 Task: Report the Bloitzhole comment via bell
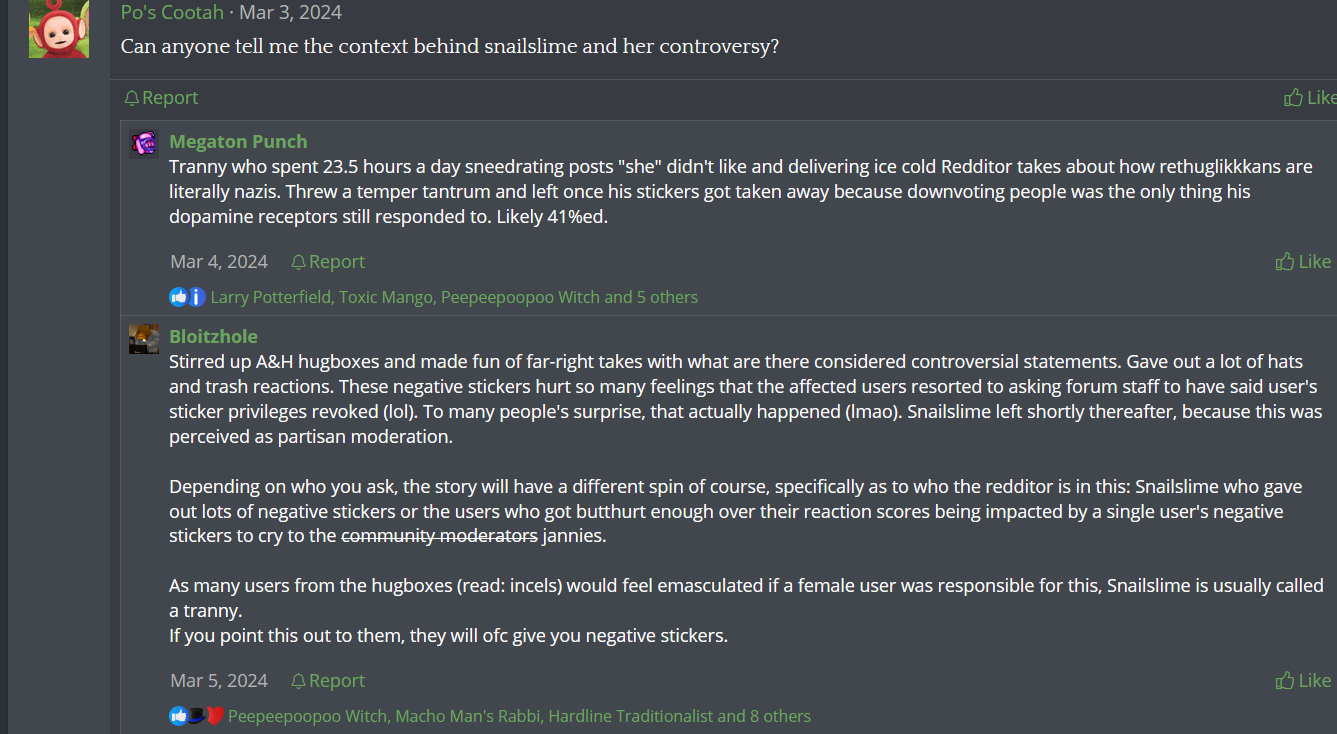tap(328, 681)
